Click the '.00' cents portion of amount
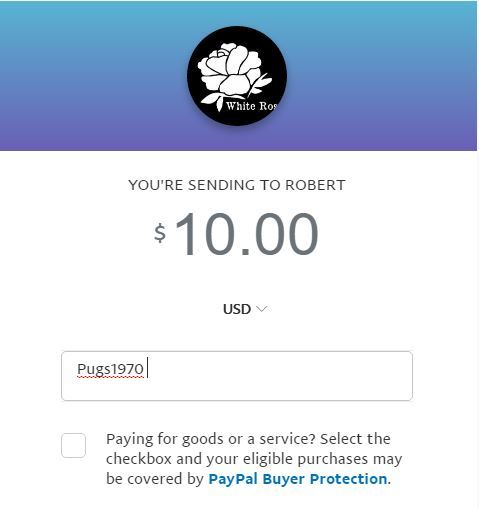 (280, 234)
